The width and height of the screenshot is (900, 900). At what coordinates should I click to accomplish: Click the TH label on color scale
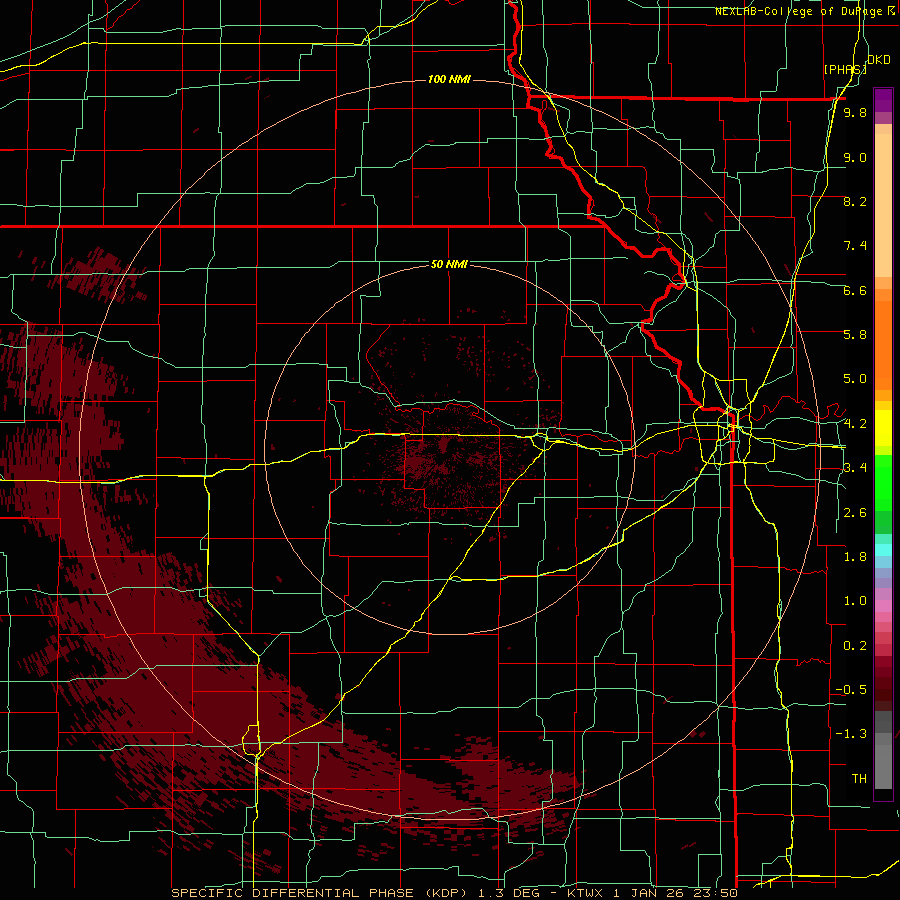859,778
